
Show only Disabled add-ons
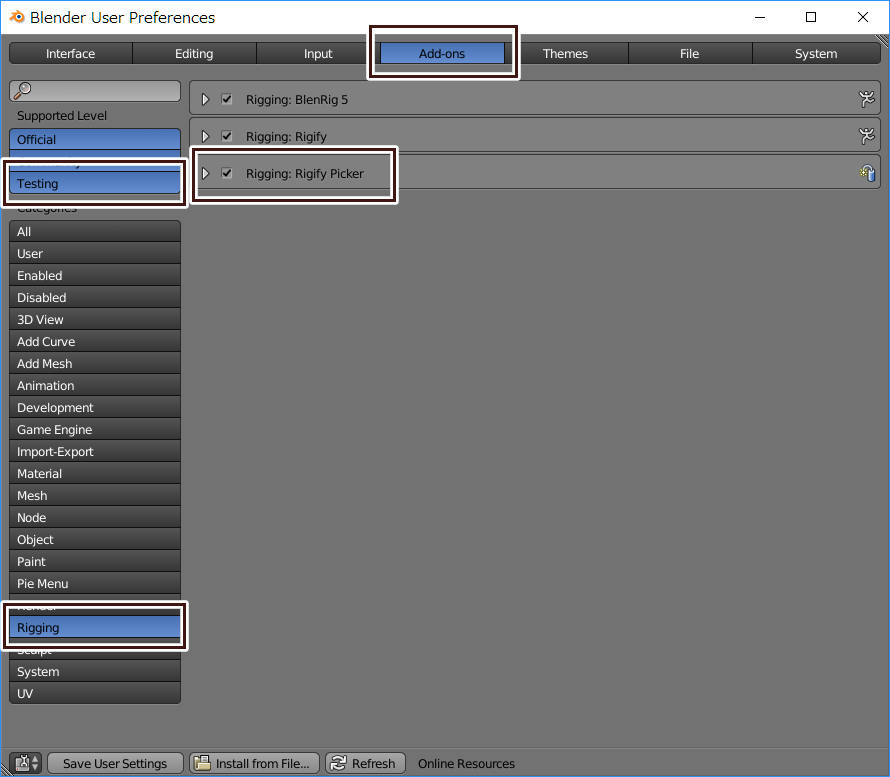(x=95, y=297)
